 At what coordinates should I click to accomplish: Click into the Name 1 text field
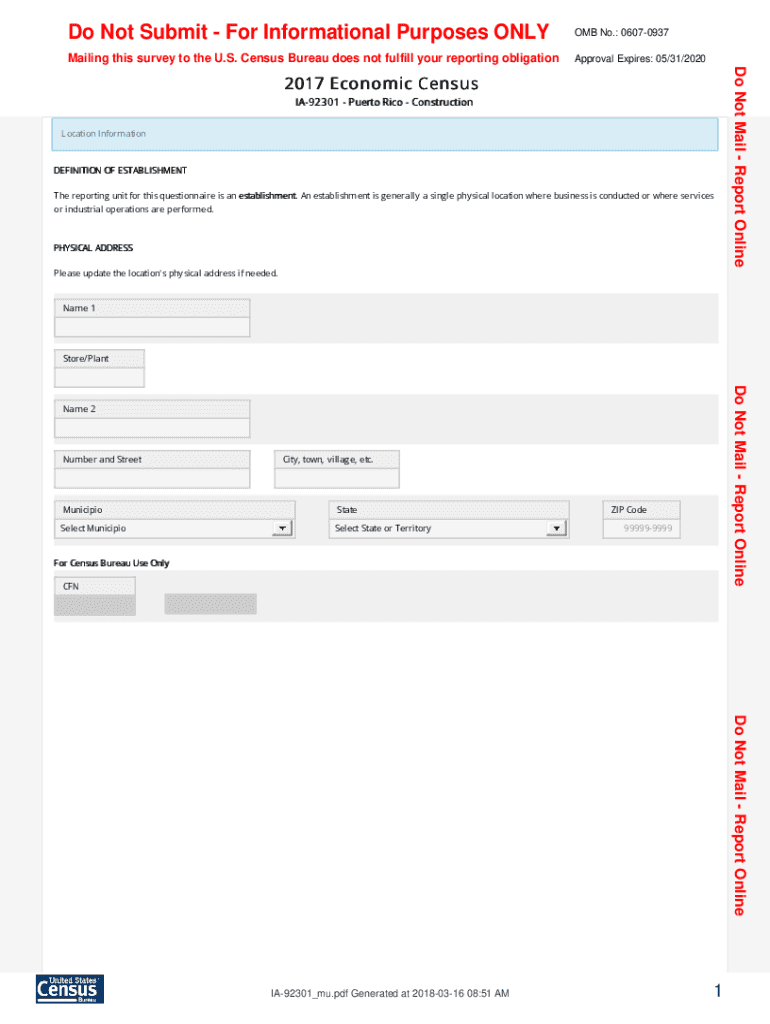click(151, 327)
